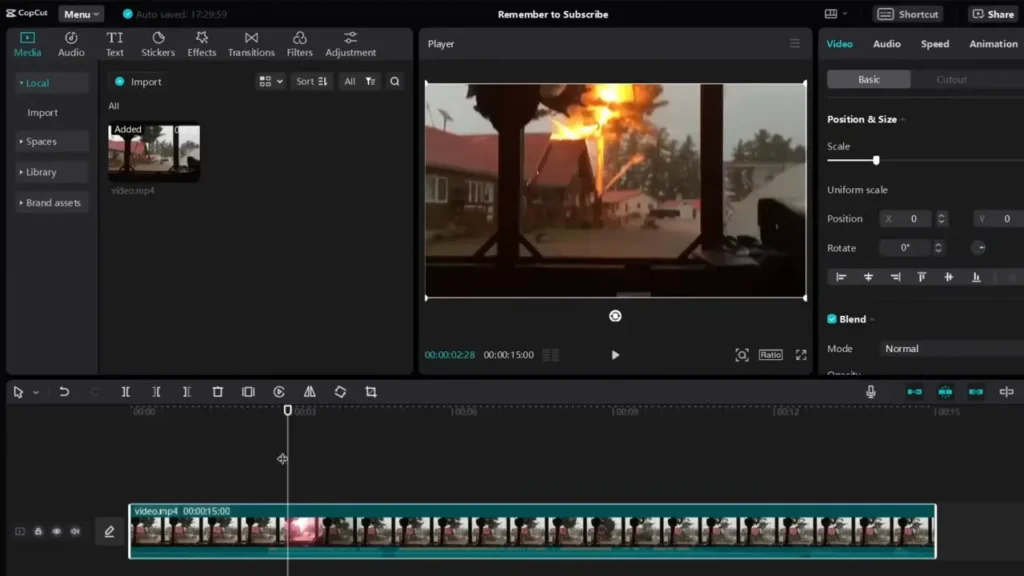
Task: Click the Undo arrow icon
Action: click(64, 392)
